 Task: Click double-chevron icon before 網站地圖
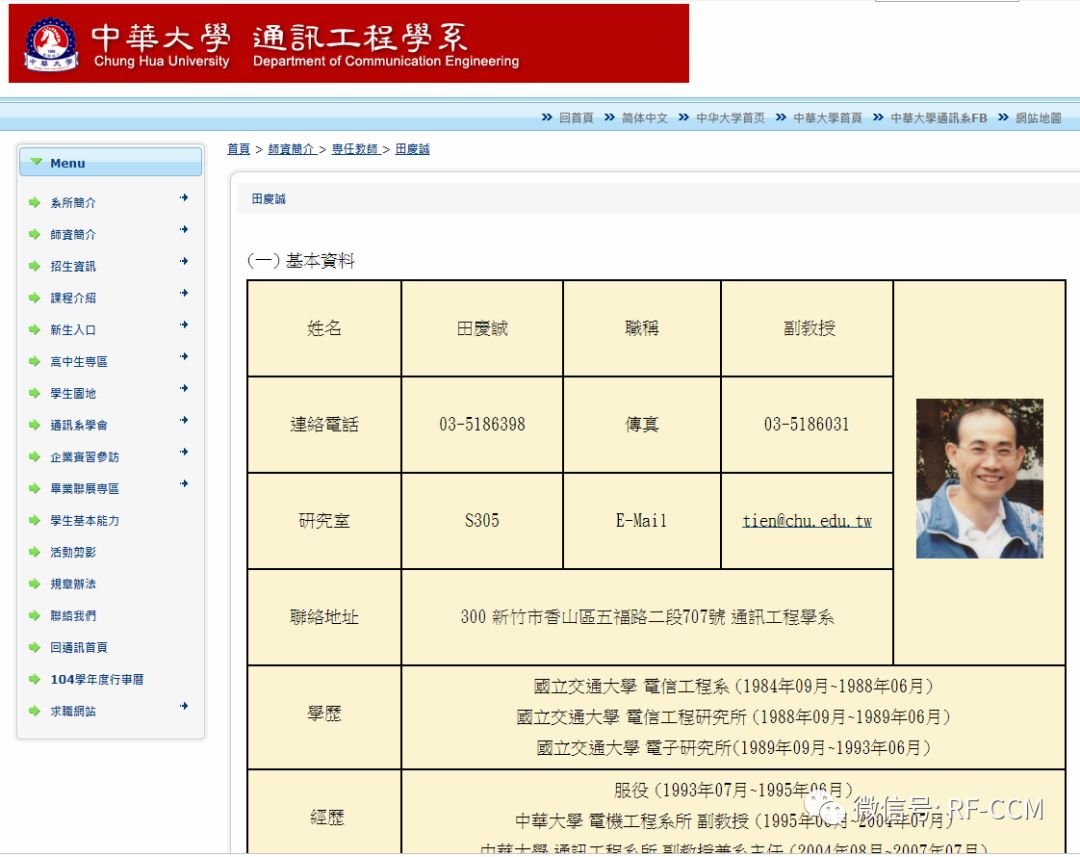click(1004, 117)
